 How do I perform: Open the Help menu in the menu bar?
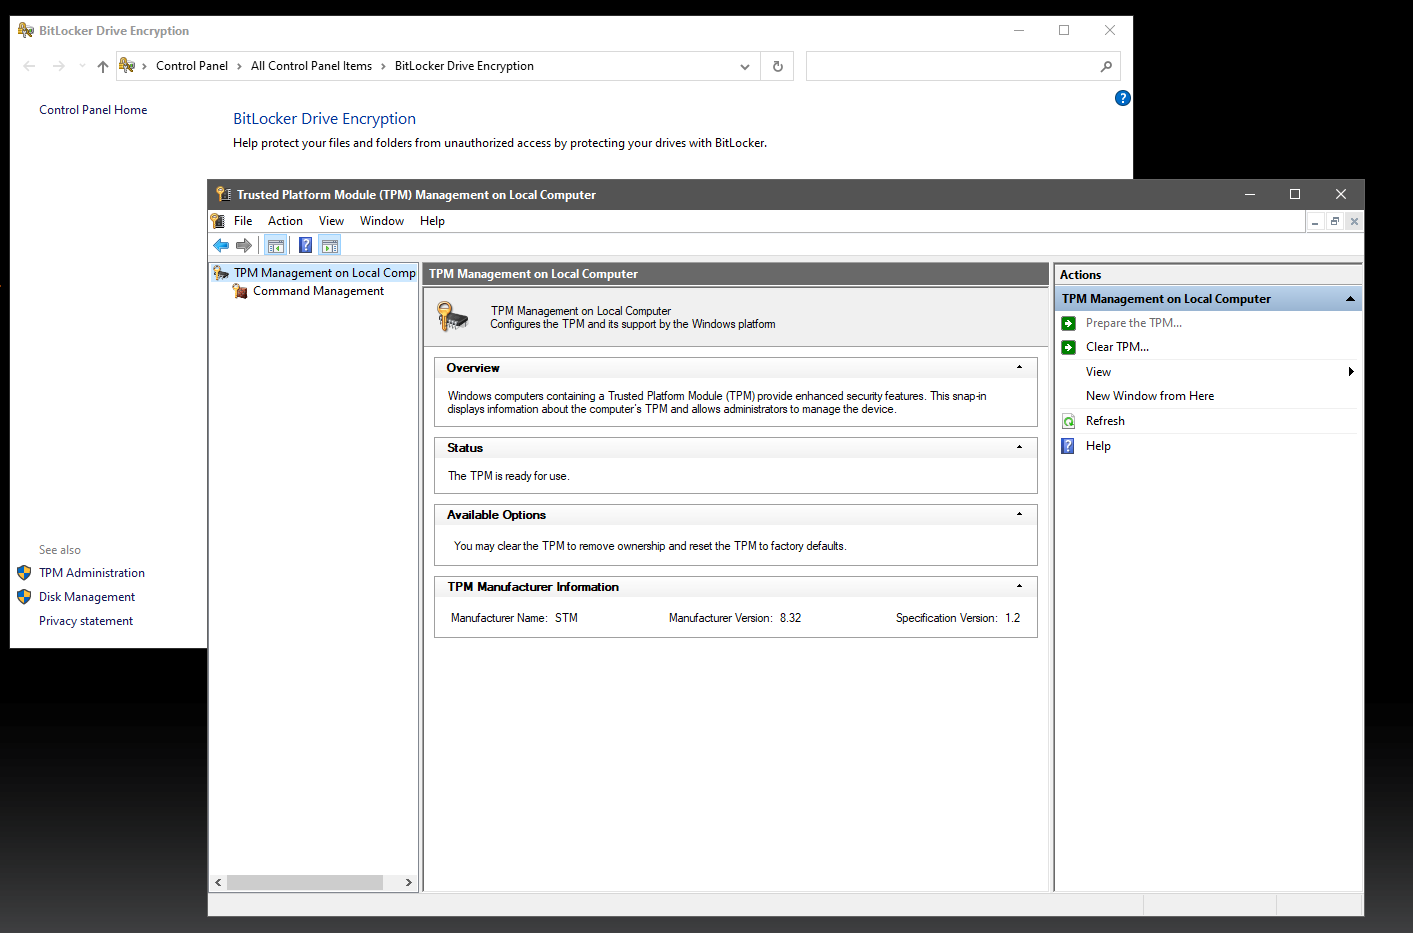(432, 221)
